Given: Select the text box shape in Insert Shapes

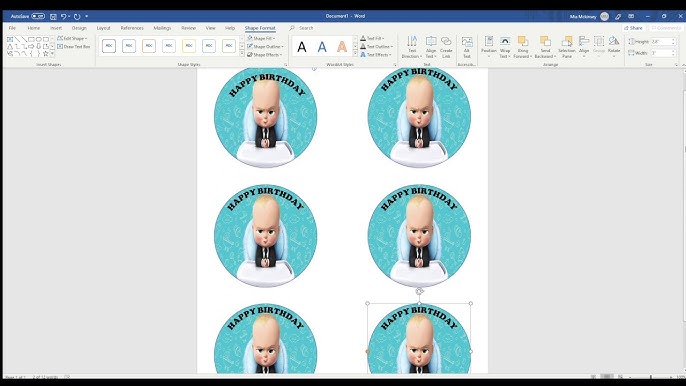Looking at the screenshot, I should click(x=10, y=39).
